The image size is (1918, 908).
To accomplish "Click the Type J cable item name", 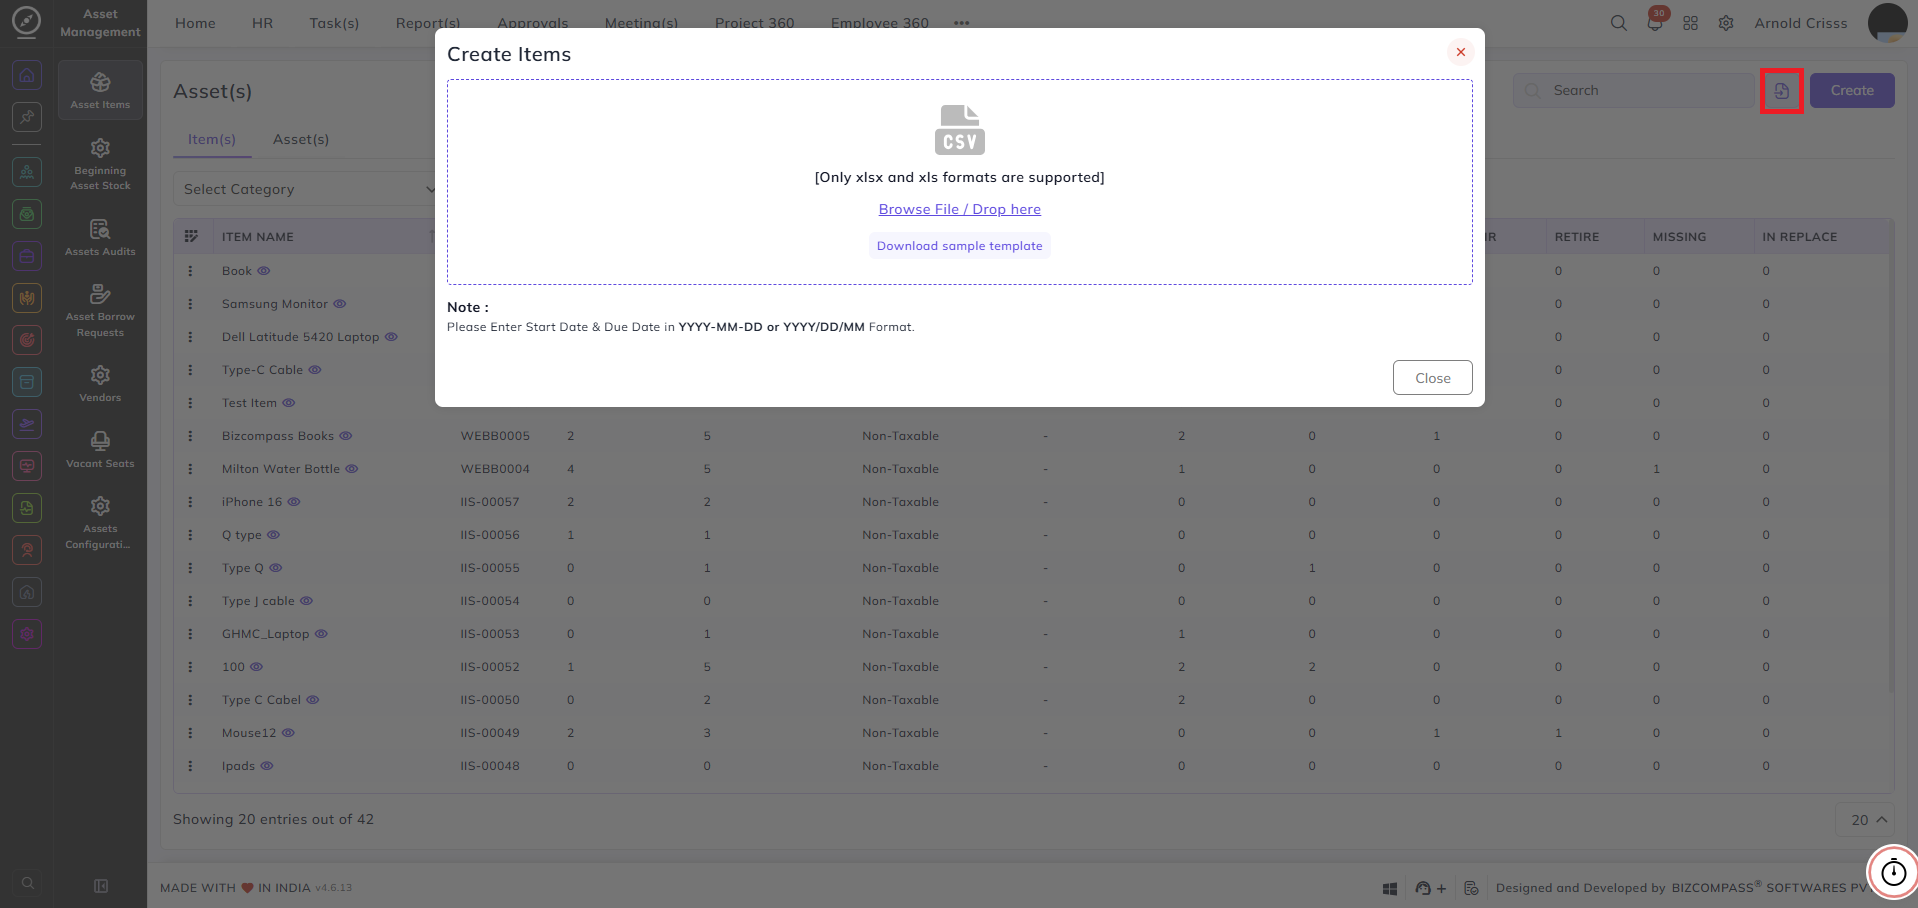I will pyautogui.click(x=258, y=601).
